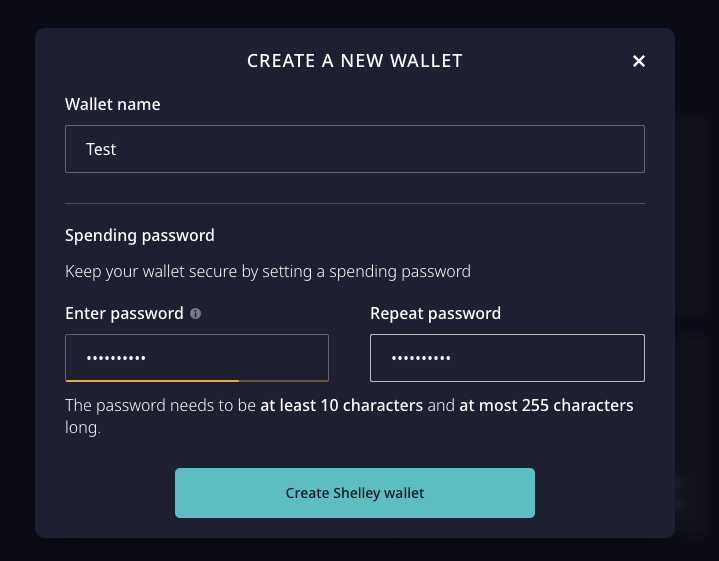Click the Spending password heading
This screenshot has height=561, width=719.
tap(140, 236)
